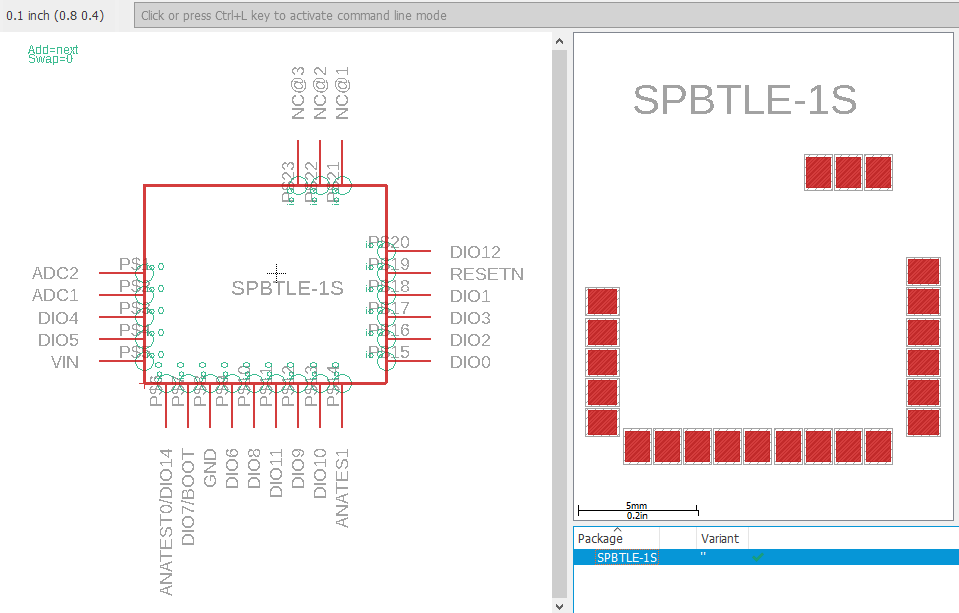This screenshot has height=613, width=959.
Task: Select the NC@2 pin label
Action: click(x=320, y=93)
